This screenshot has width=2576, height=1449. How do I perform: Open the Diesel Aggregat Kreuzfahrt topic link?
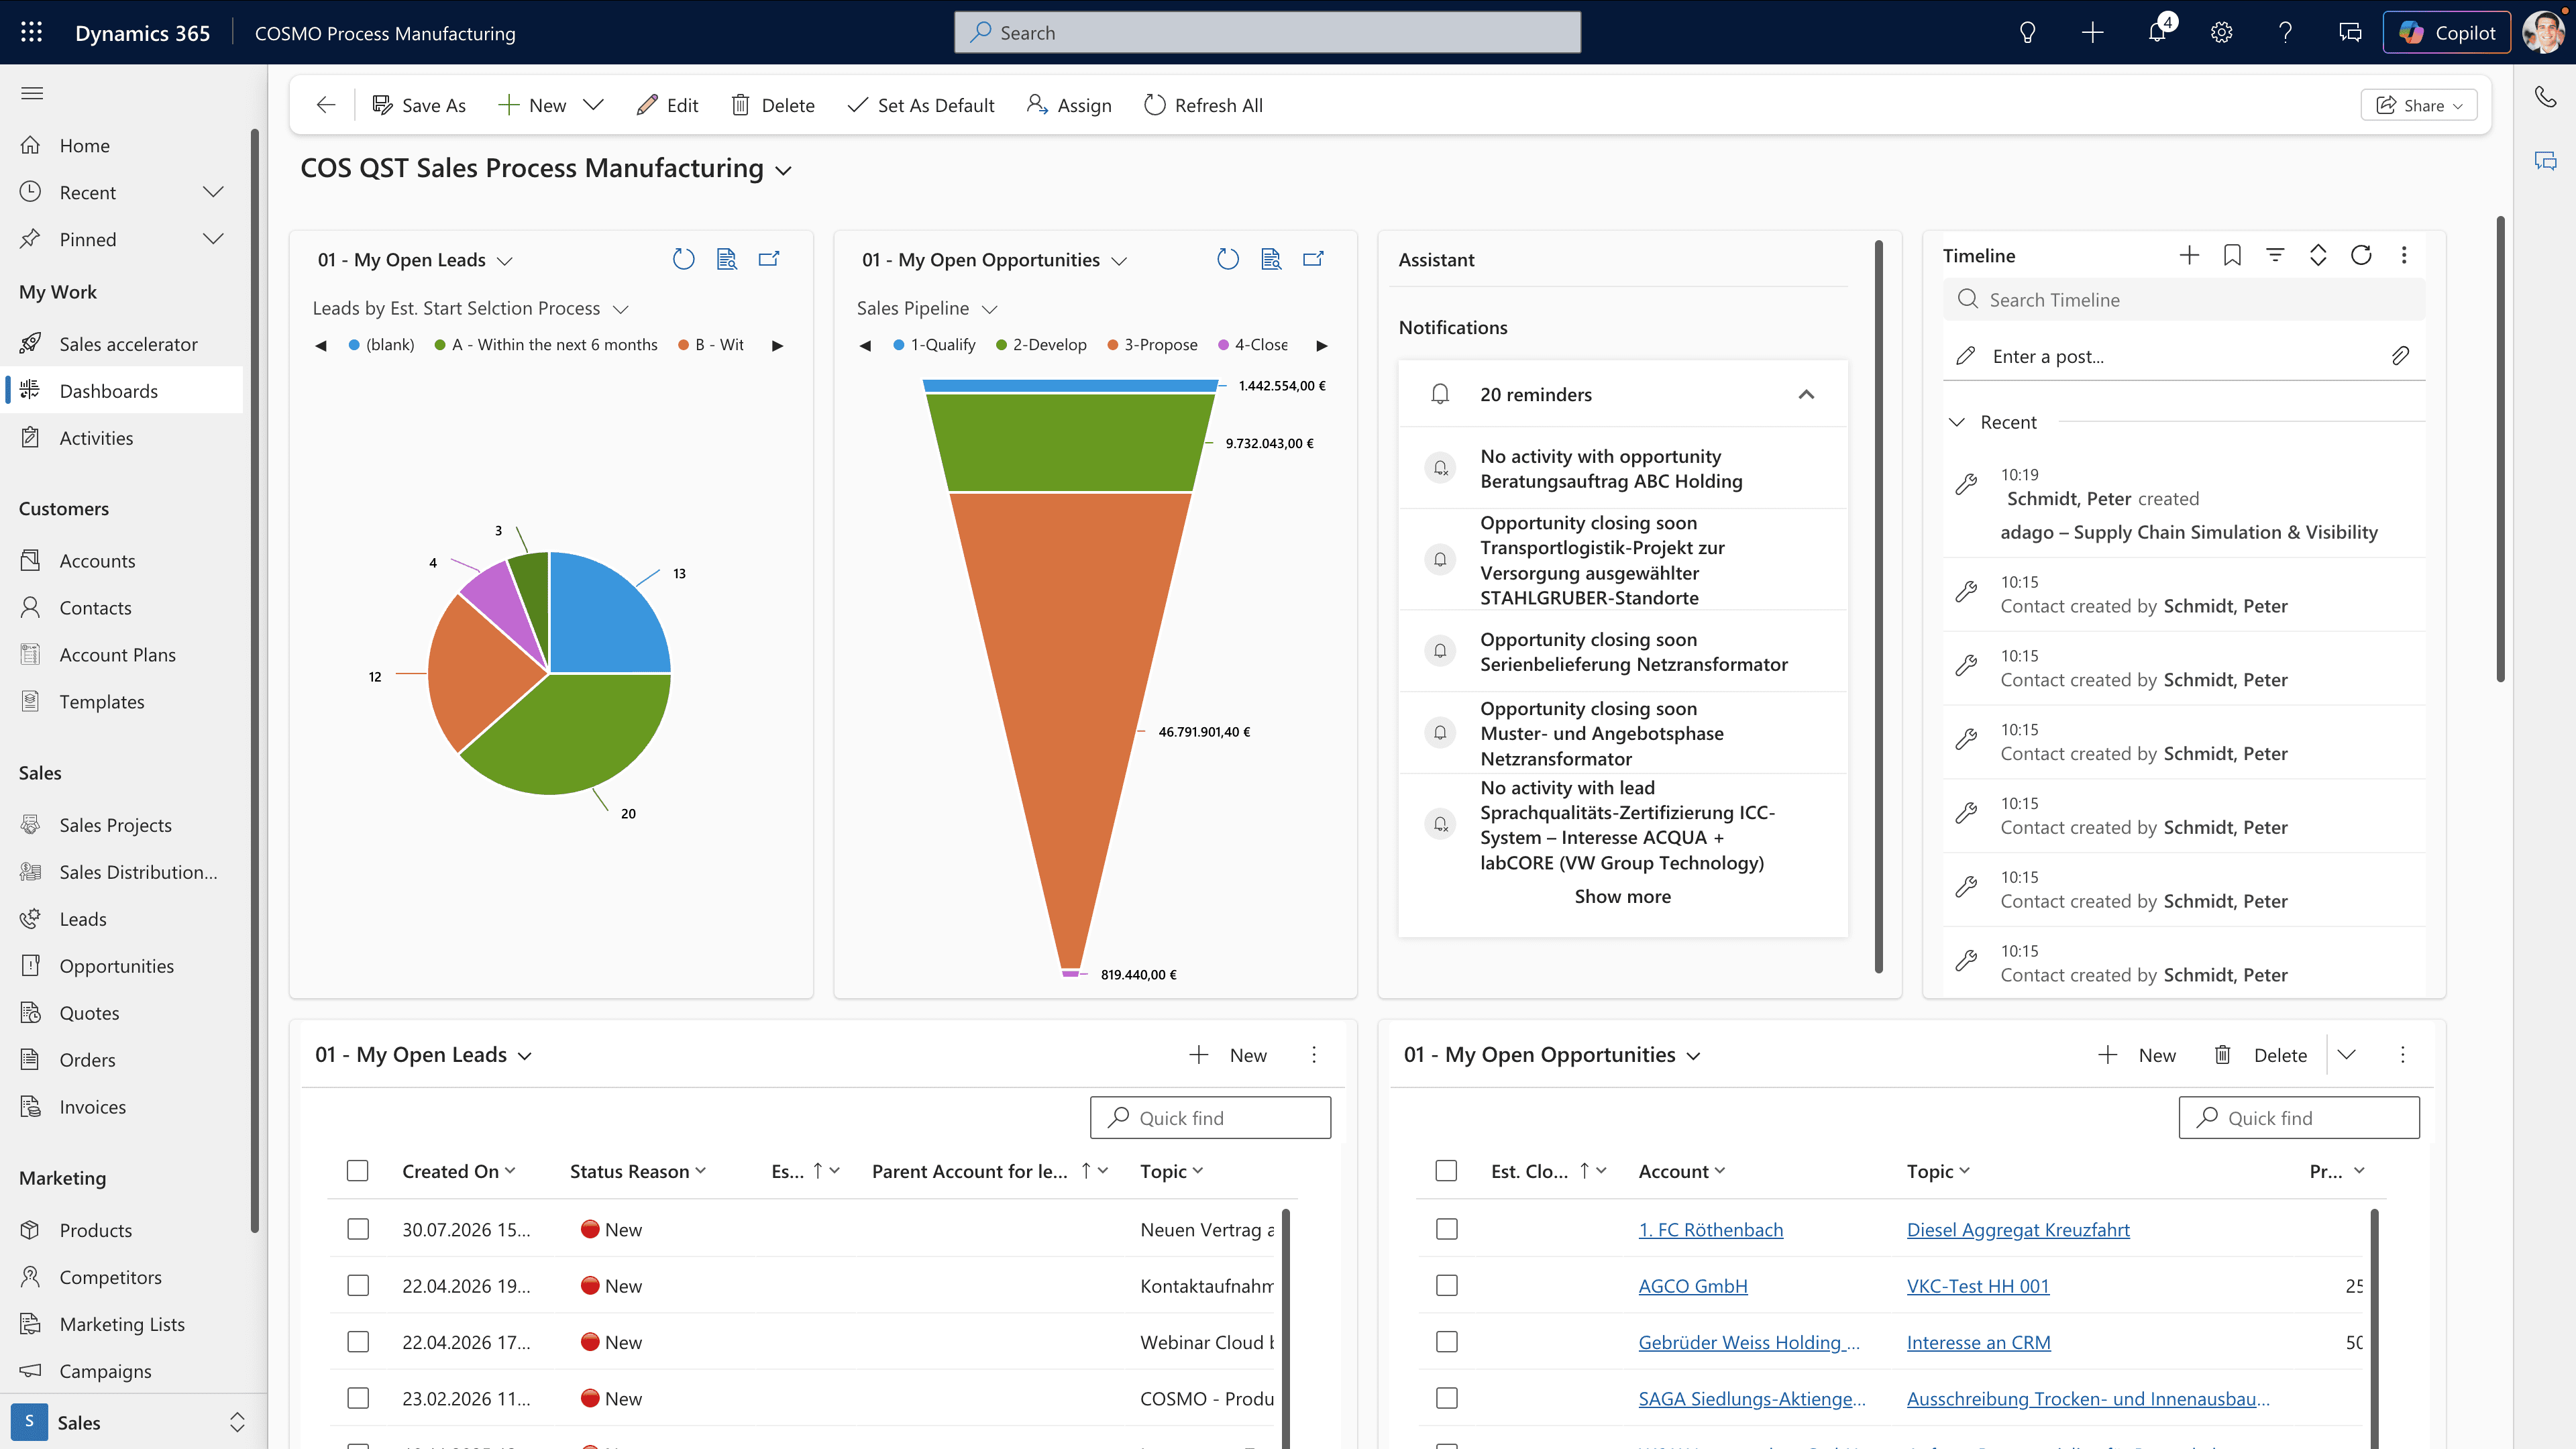2018,1229
